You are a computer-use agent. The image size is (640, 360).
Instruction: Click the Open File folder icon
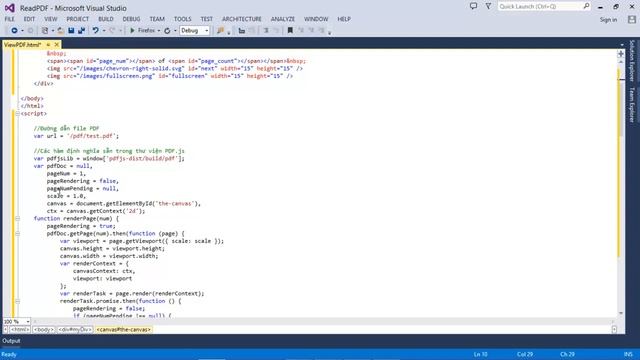[60, 31]
